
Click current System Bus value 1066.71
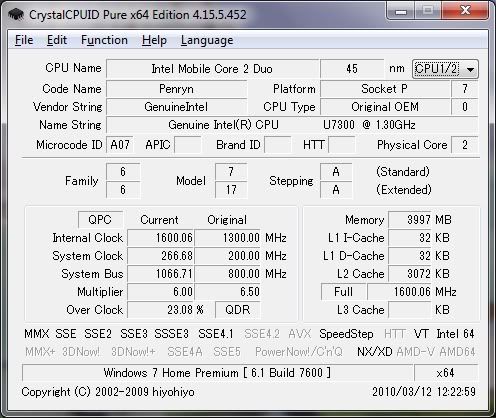(x=161, y=274)
